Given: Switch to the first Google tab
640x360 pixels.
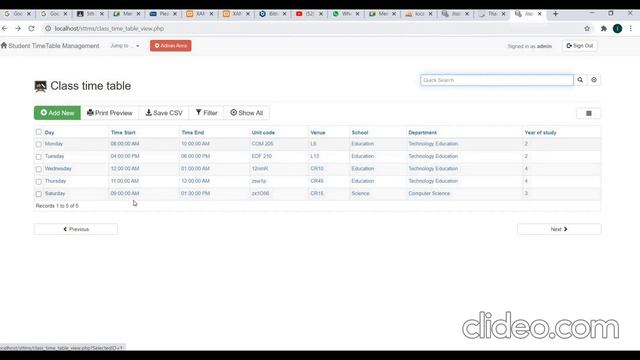Looking at the screenshot, I should tap(16, 14).
